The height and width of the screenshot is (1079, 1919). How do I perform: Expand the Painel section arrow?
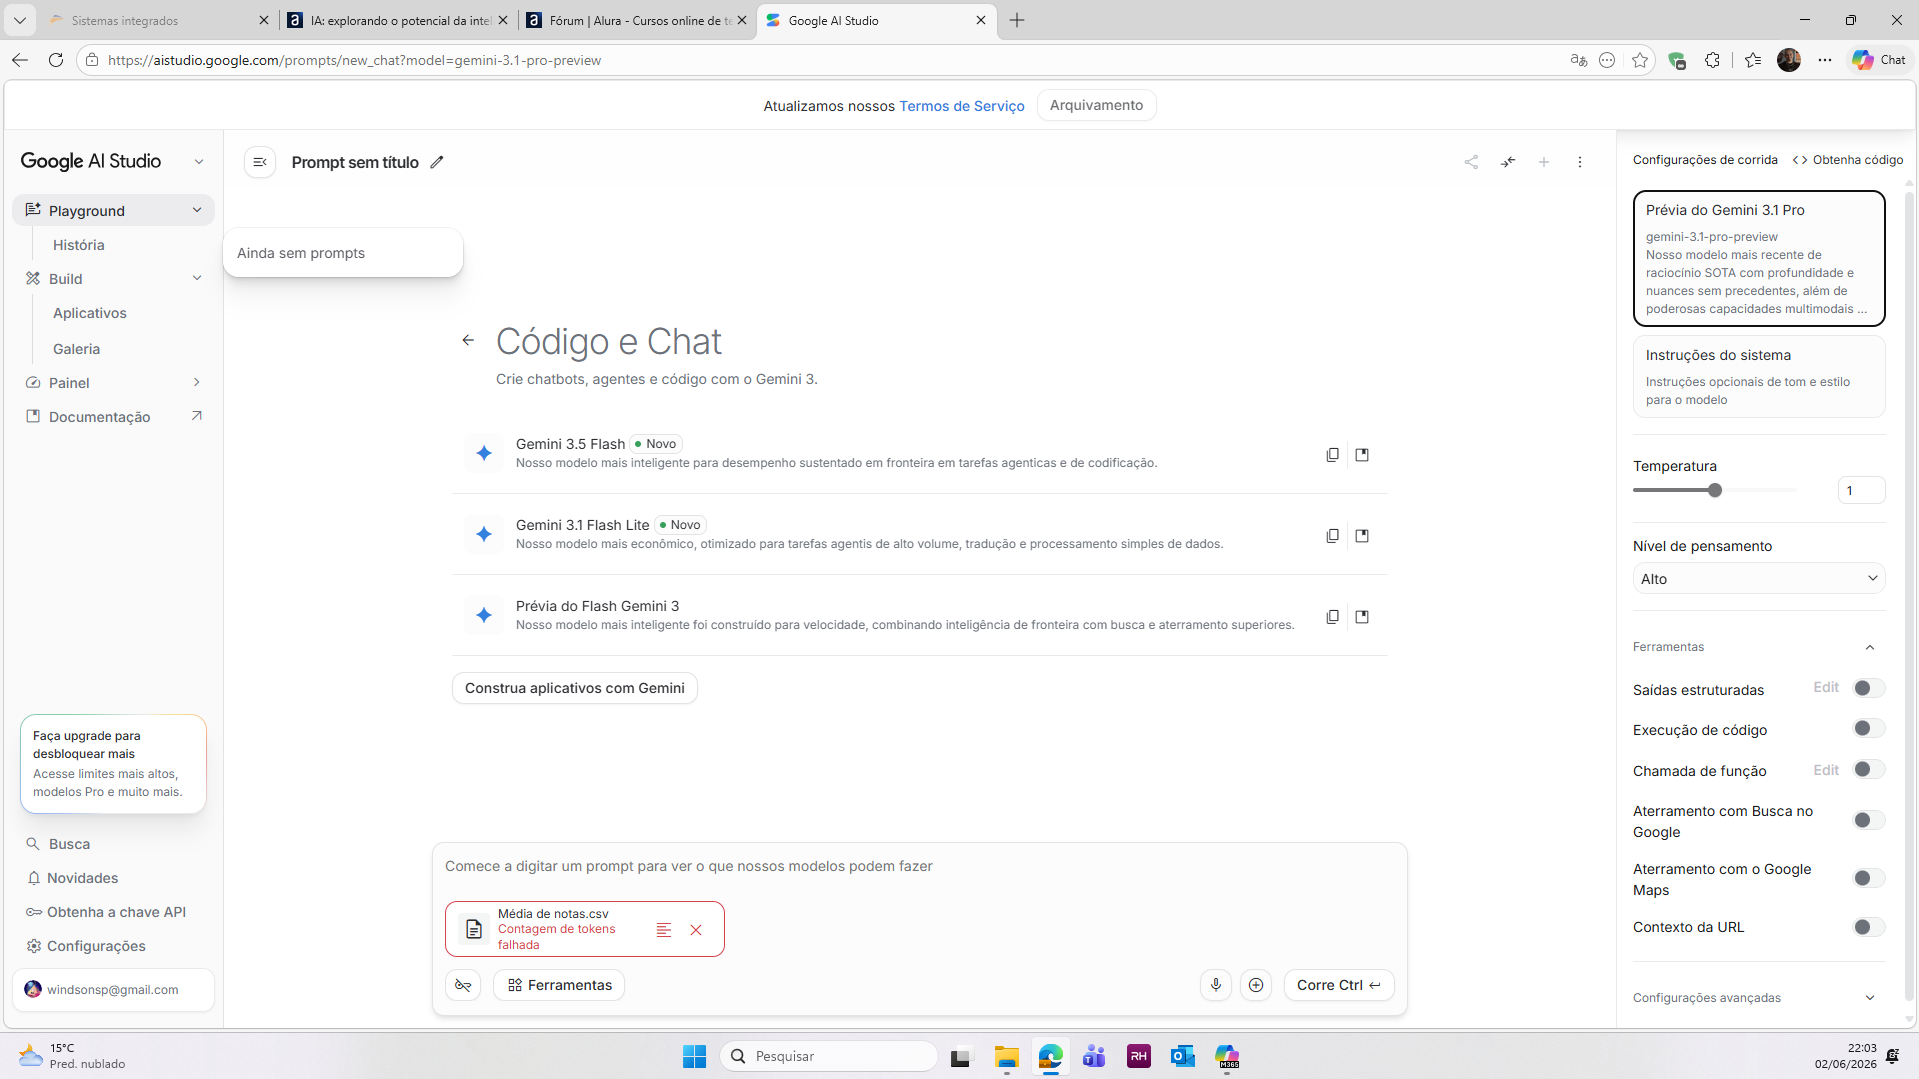pos(197,382)
